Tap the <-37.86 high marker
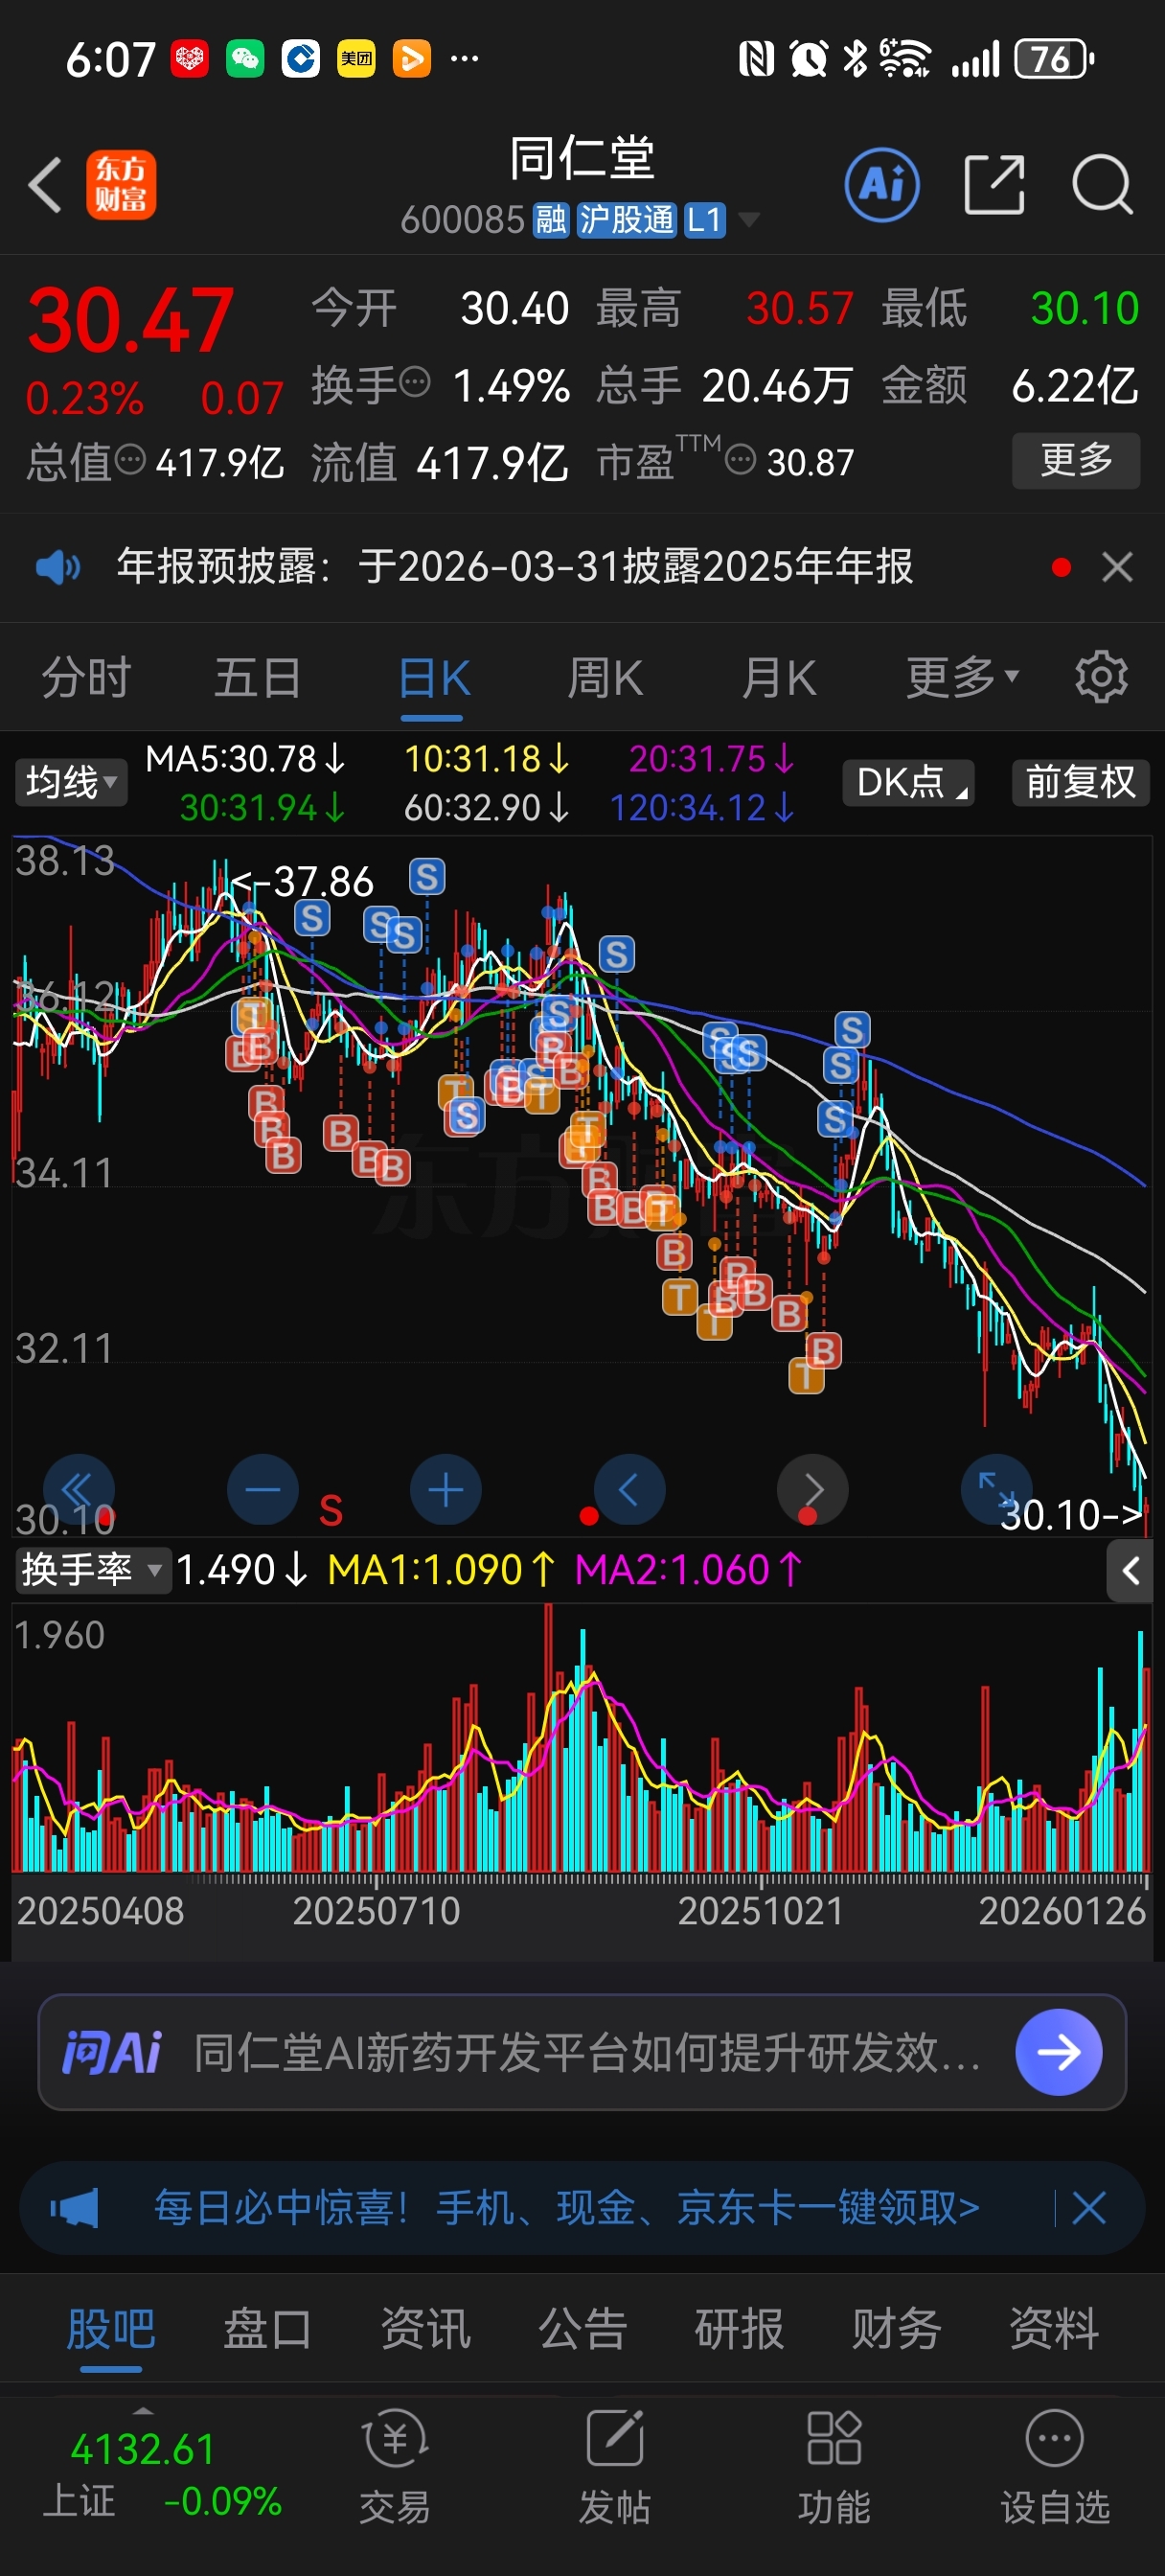The image size is (1165, 2576). (x=301, y=882)
